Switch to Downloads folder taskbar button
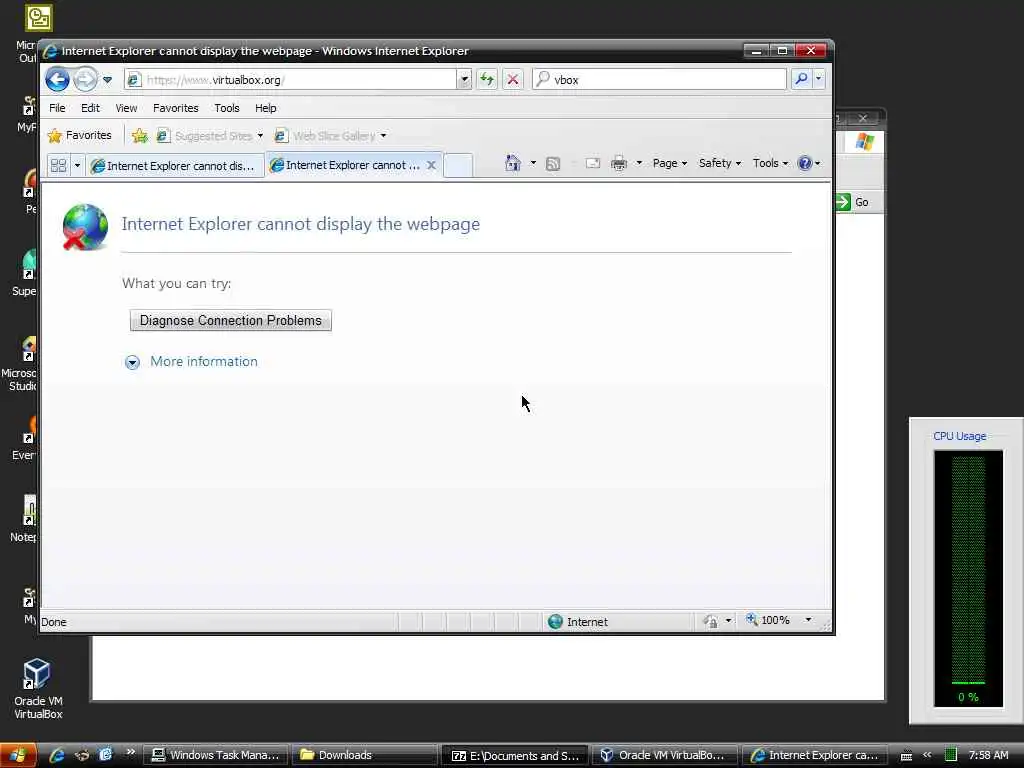1024x768 pixels. [364, 756]
